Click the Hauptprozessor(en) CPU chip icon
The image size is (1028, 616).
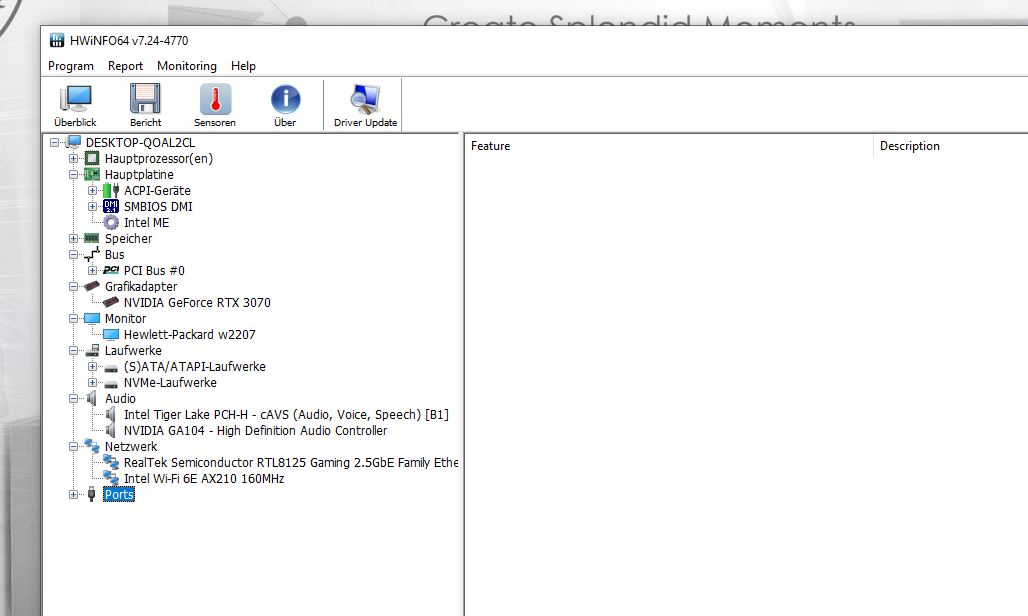[92, 159]
